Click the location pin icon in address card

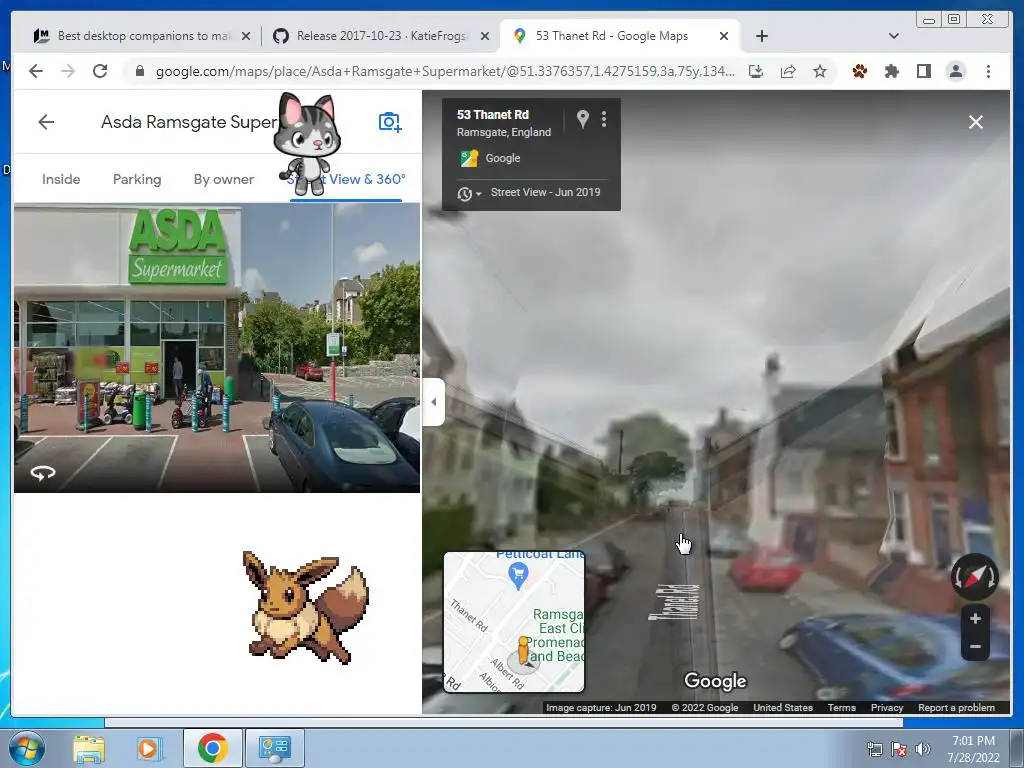[583, 119]
